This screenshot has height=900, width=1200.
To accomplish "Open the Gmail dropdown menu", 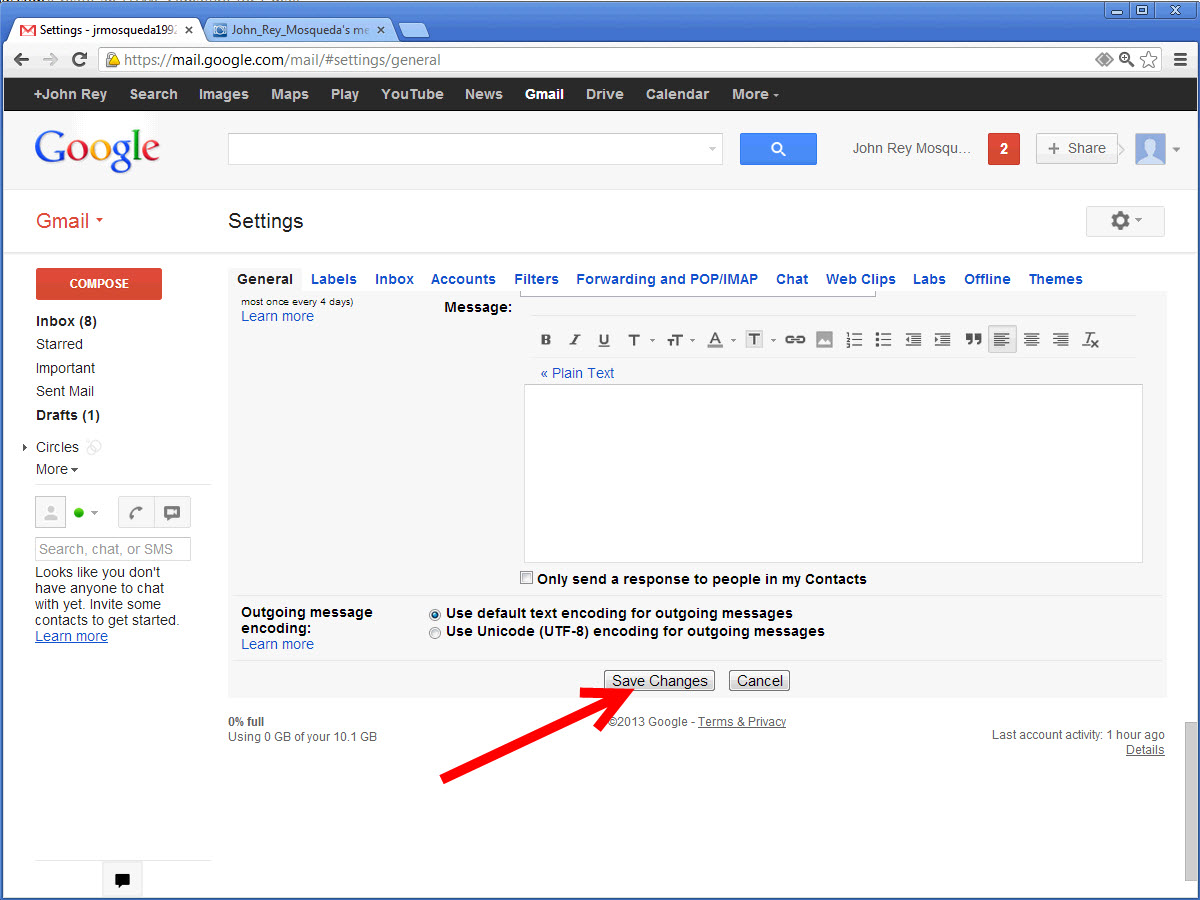I will [x=70, y=221].
